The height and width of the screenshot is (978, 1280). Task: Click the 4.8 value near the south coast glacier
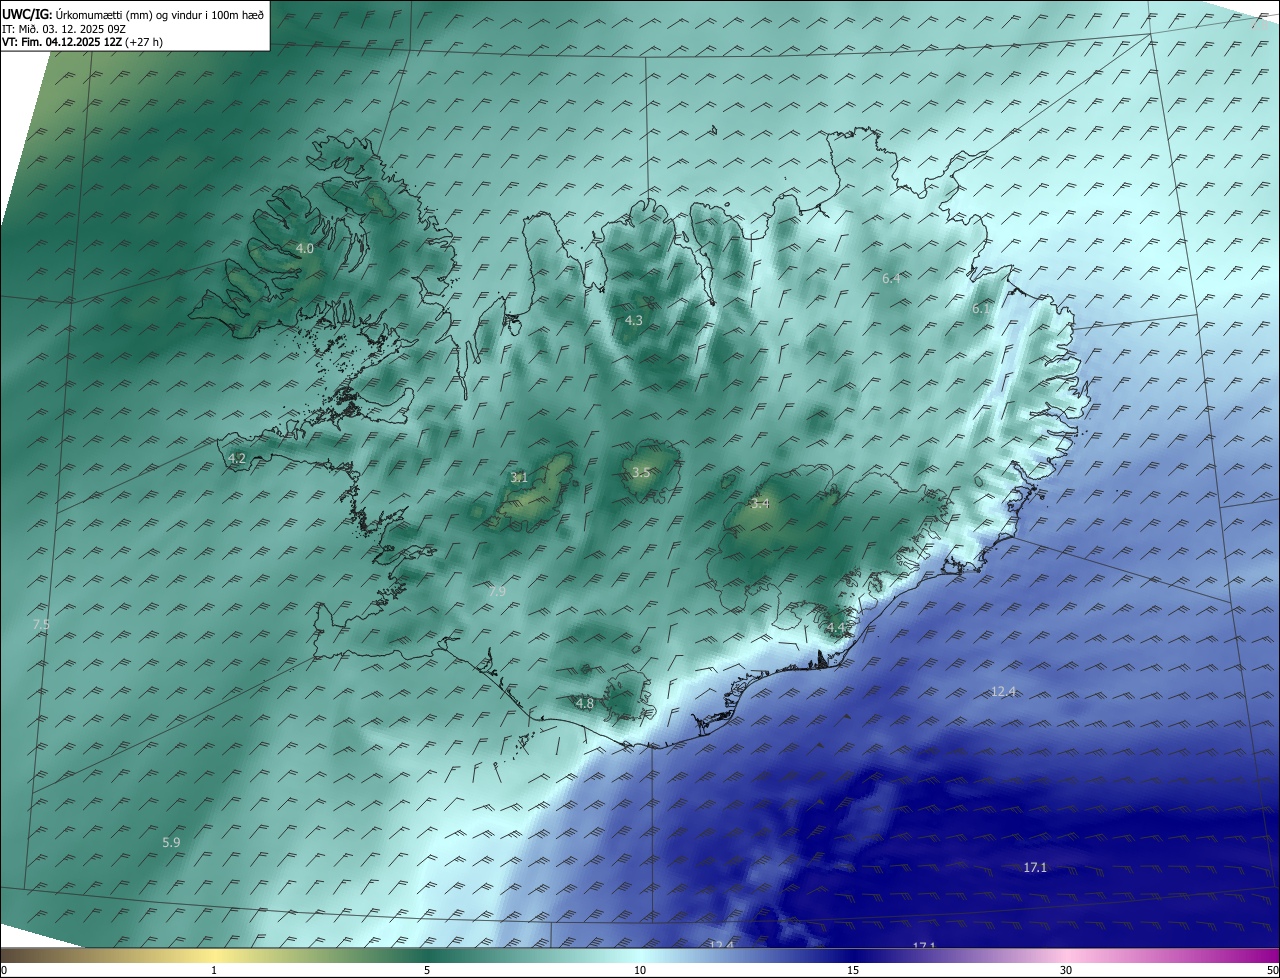[x=585, y=703]
